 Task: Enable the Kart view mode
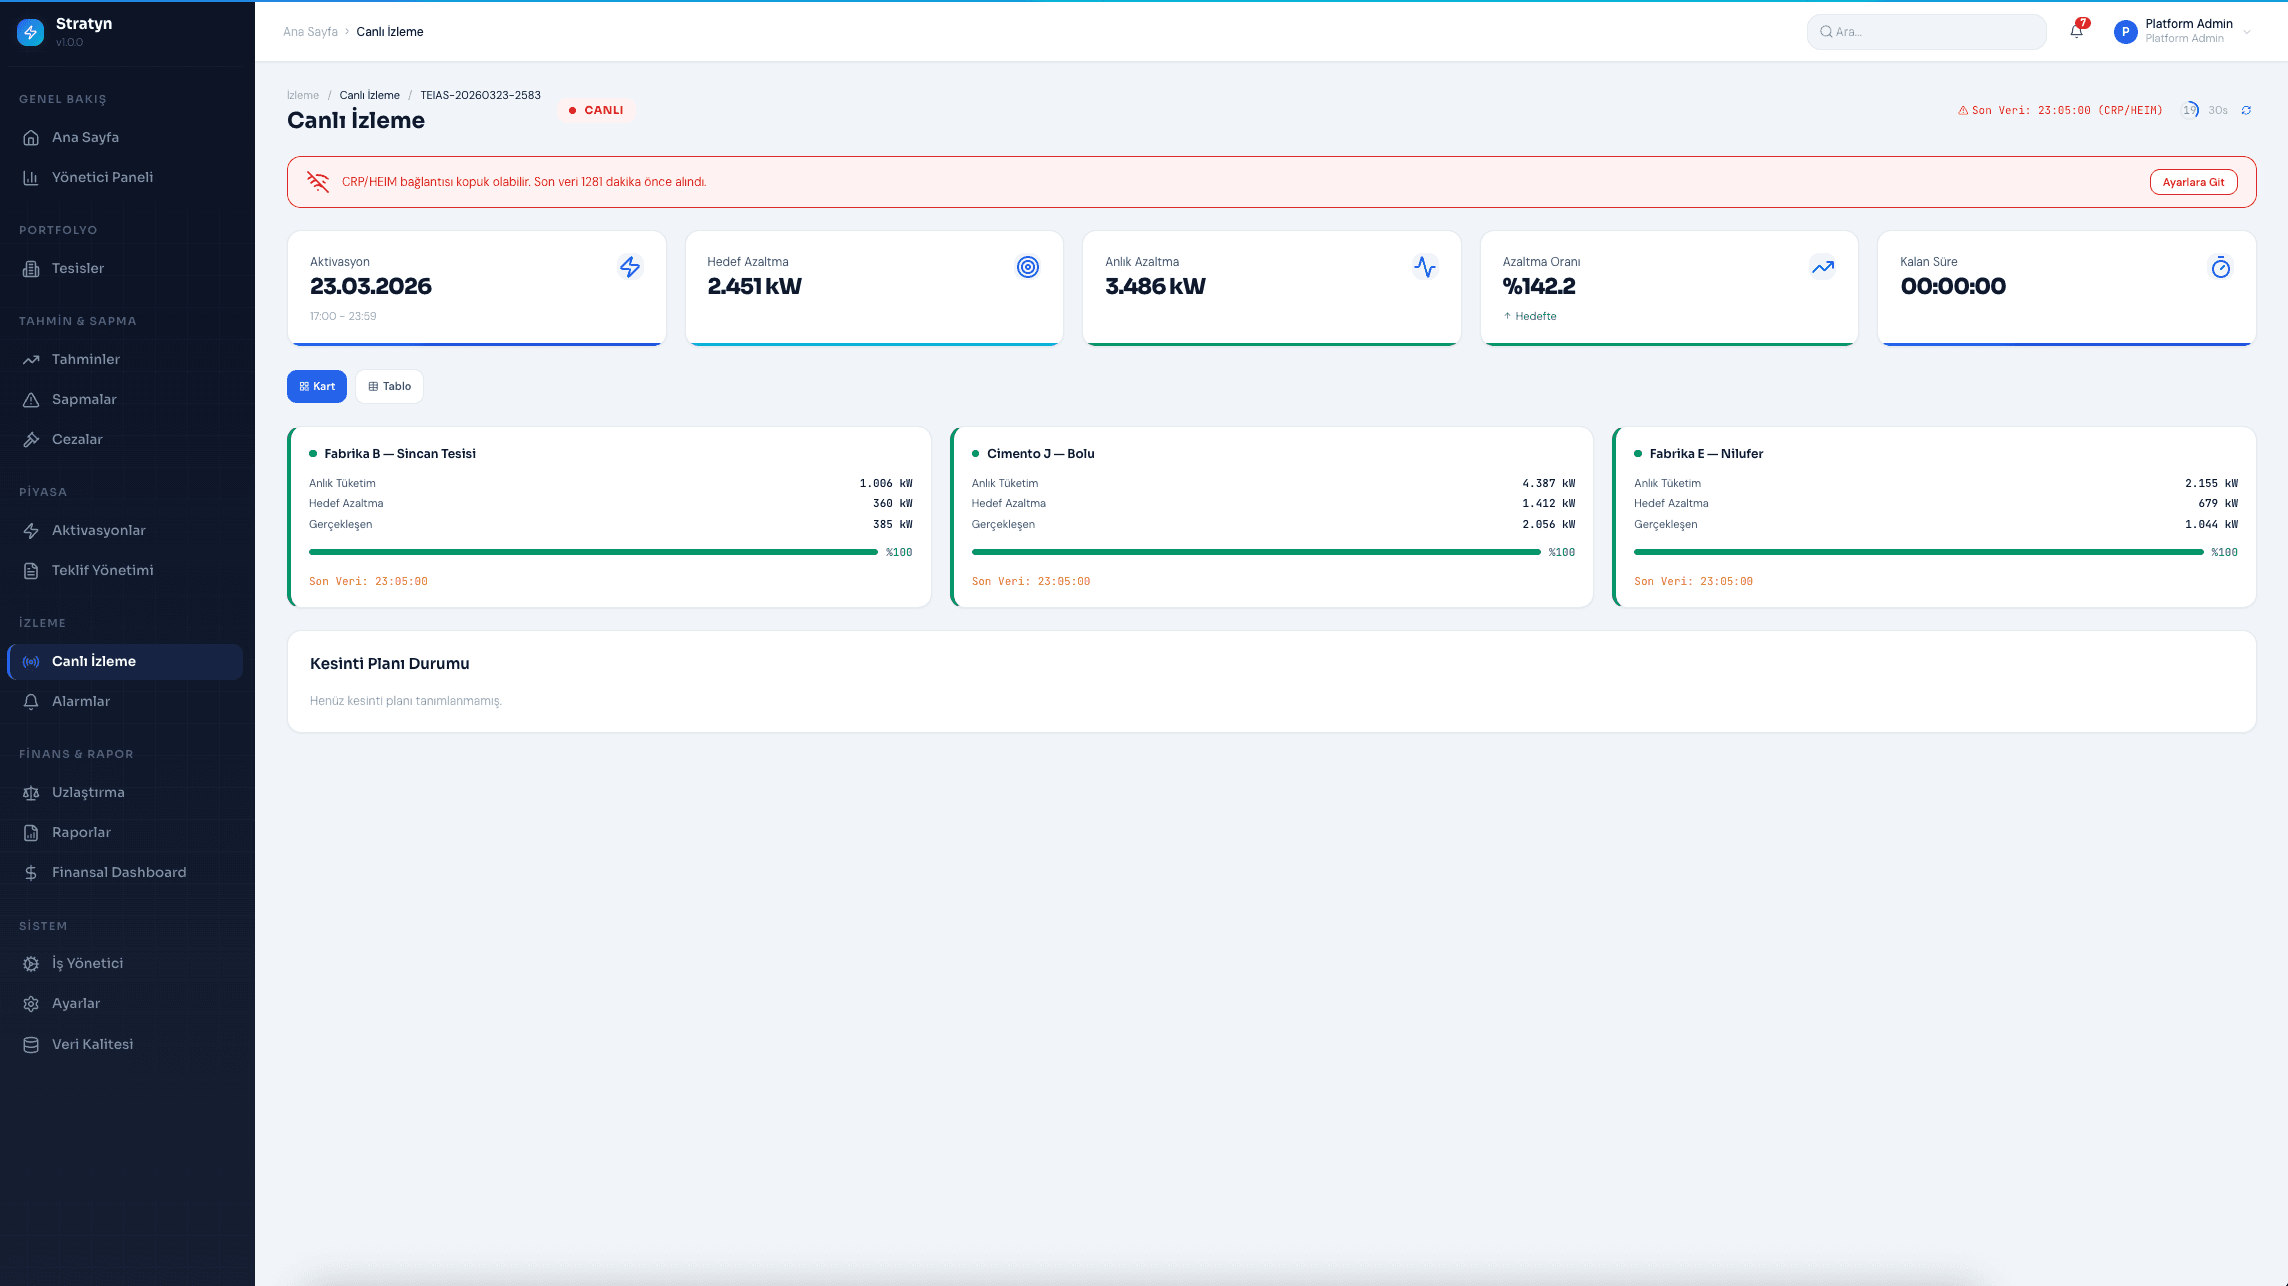[316, 386]
